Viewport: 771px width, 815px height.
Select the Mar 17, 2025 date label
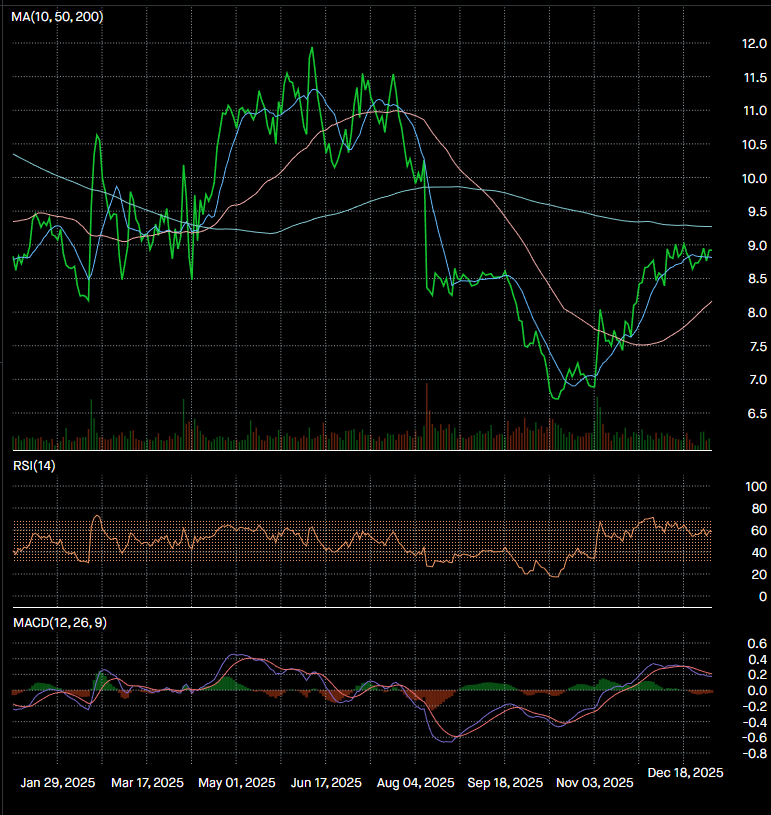point(147,783)
